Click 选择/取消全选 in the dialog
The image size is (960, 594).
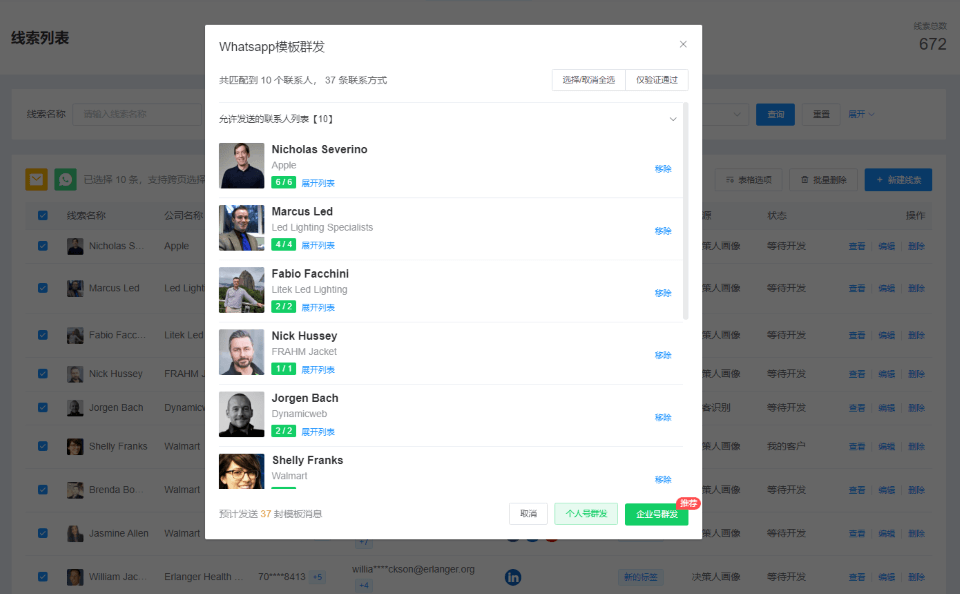(x=588, y=80)
